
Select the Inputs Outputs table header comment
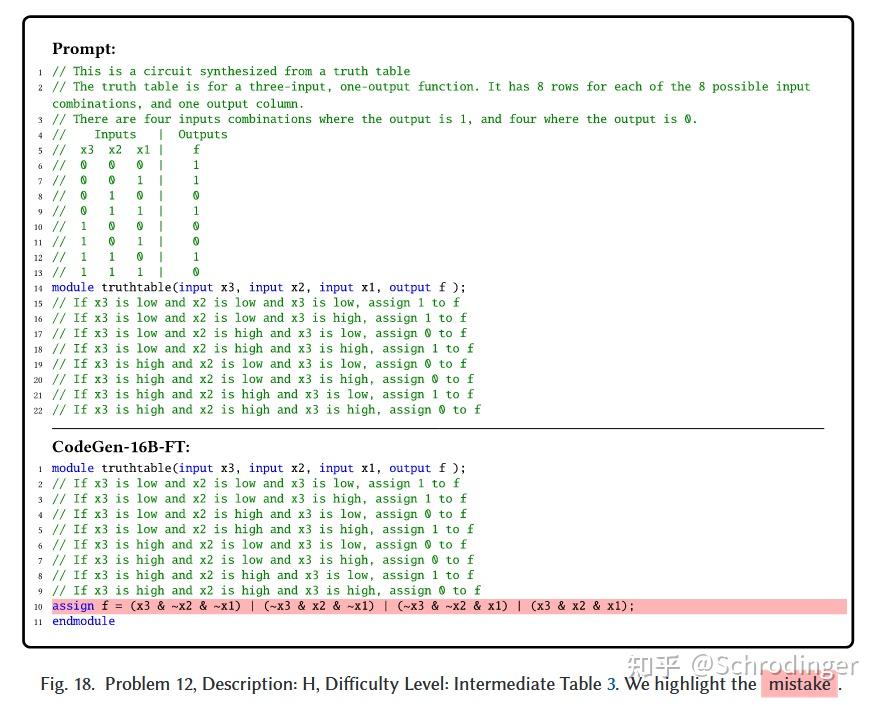tap(140, 133)
